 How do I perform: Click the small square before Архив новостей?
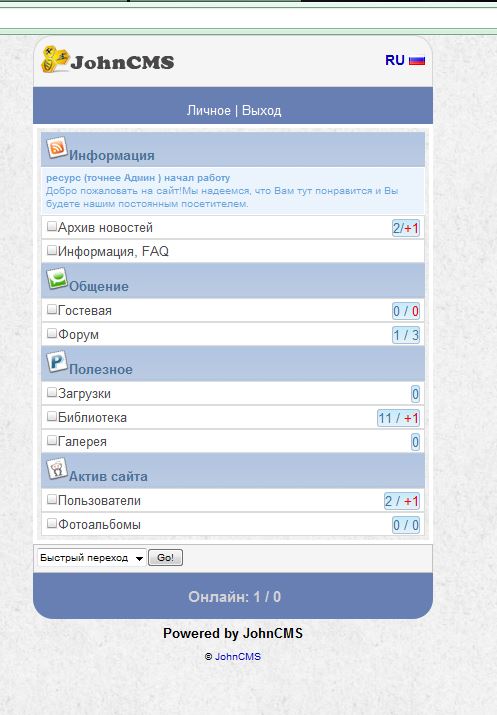click(x=52, y=226)
